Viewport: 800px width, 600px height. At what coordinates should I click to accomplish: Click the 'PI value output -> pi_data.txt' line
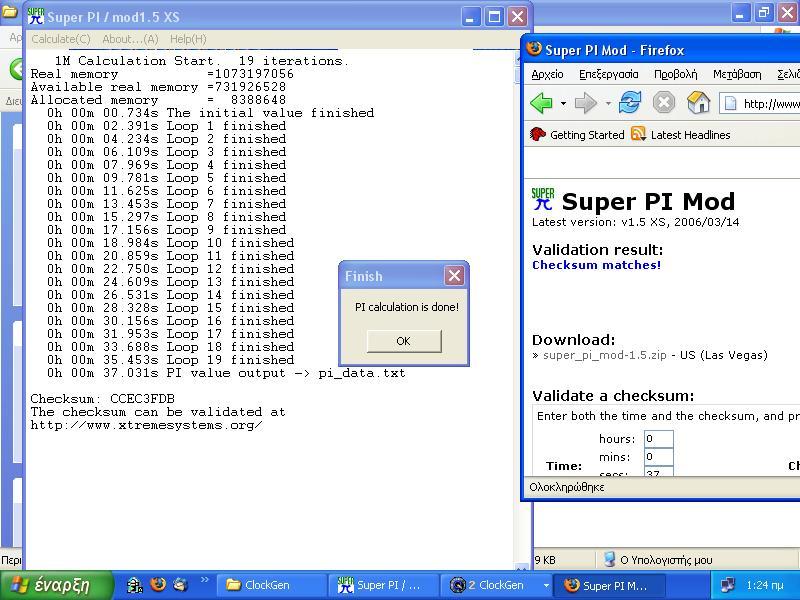226,373
